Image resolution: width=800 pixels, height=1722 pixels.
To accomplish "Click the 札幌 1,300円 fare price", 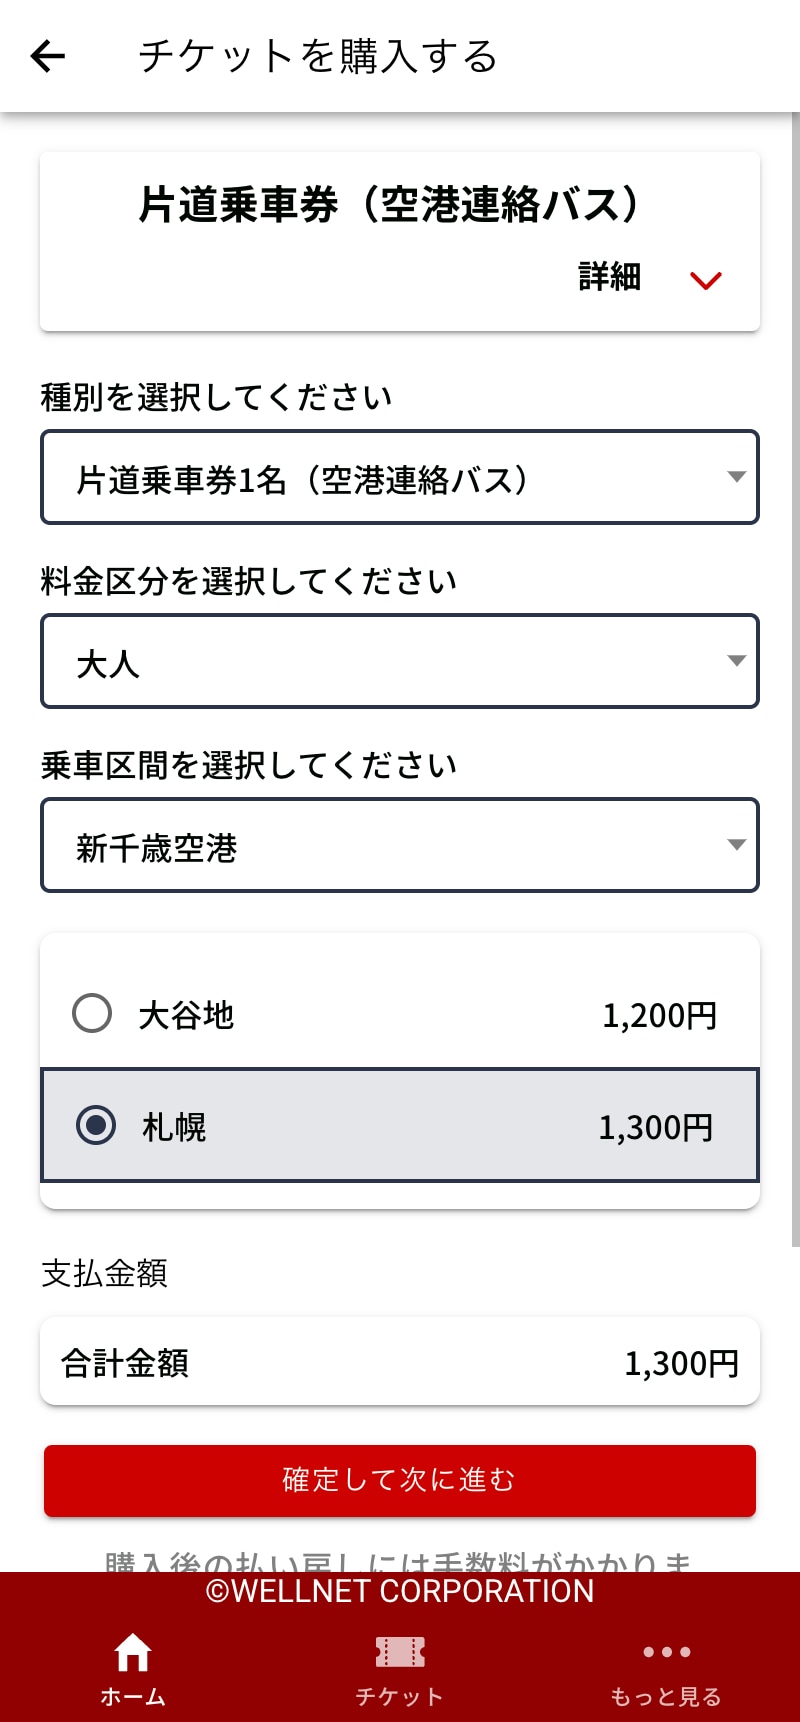I will pyautogui.click(x=656, y=1127).
